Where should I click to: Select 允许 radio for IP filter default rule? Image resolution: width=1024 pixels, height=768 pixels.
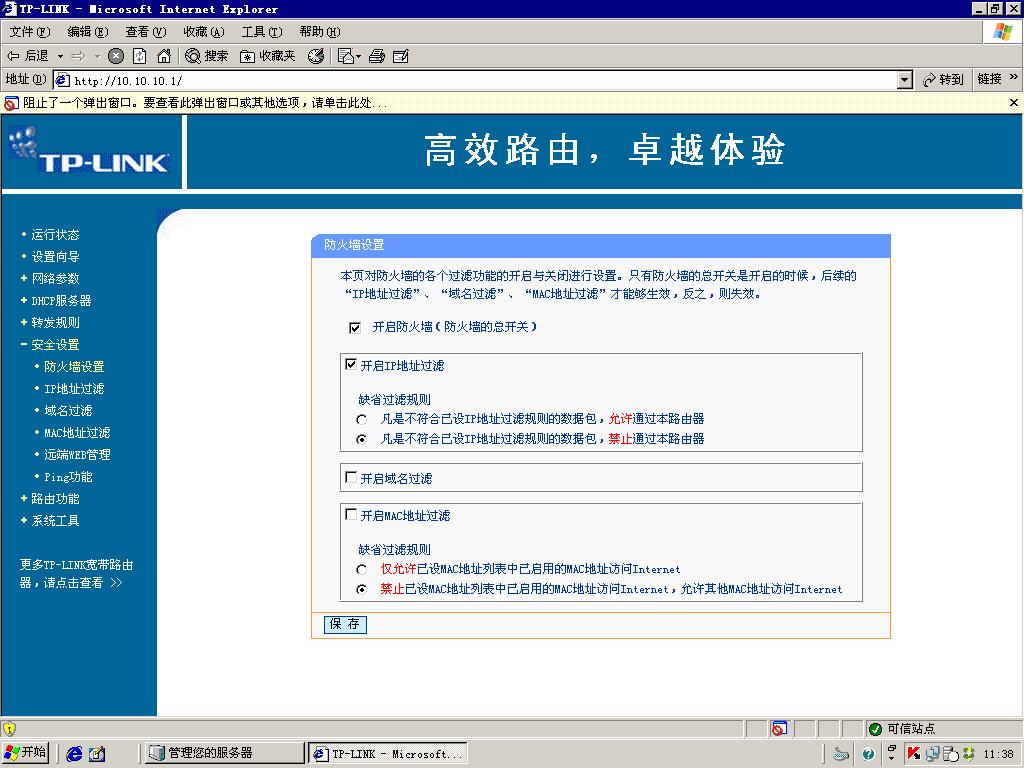click(x=362, y=419)
